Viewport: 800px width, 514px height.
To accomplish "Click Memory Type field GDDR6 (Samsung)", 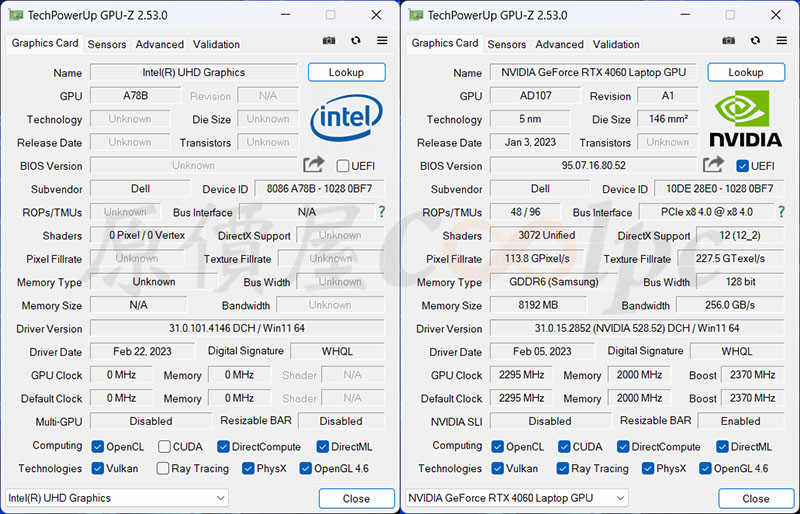I will [554, 281].
